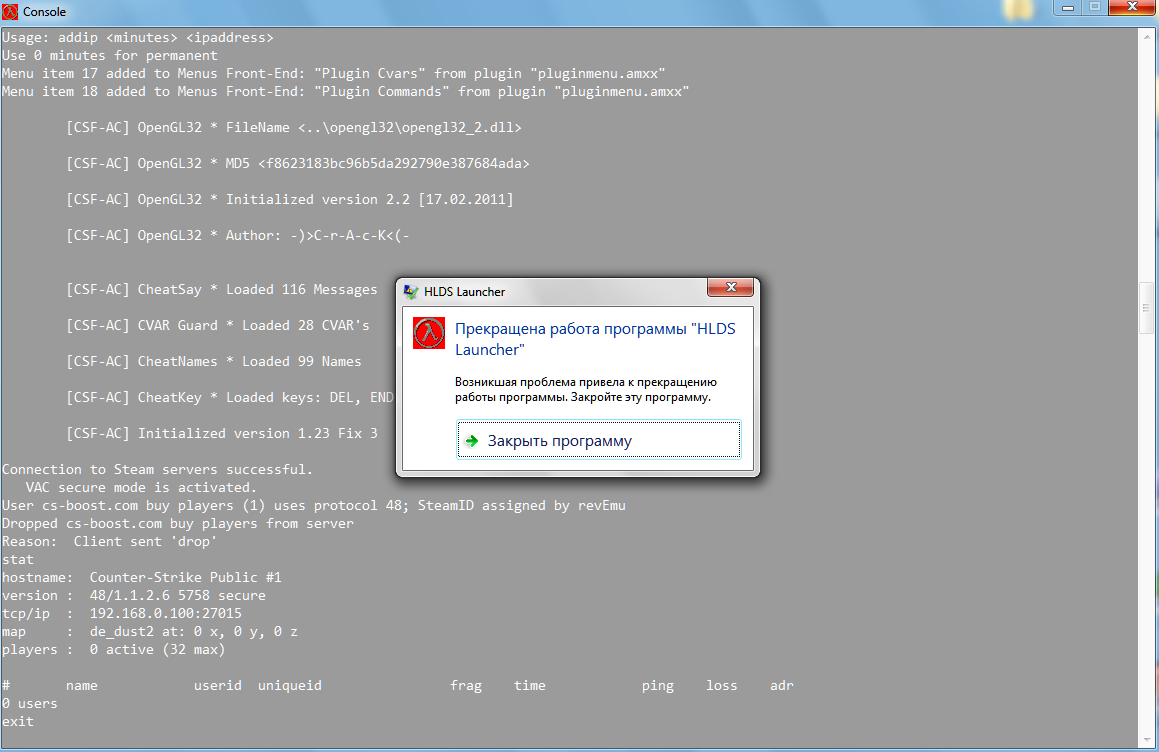The width and height of the screenshot is (1159, 752).
Task: Click the green arrow beside 'Закрыть программу'
Action: (x=472, y=441)
